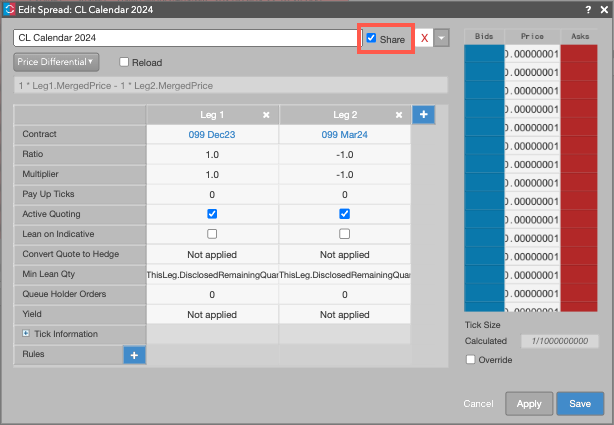Enable the Reload checkbox
This screenshot has height=425, width=614.
tap(124, 62)
